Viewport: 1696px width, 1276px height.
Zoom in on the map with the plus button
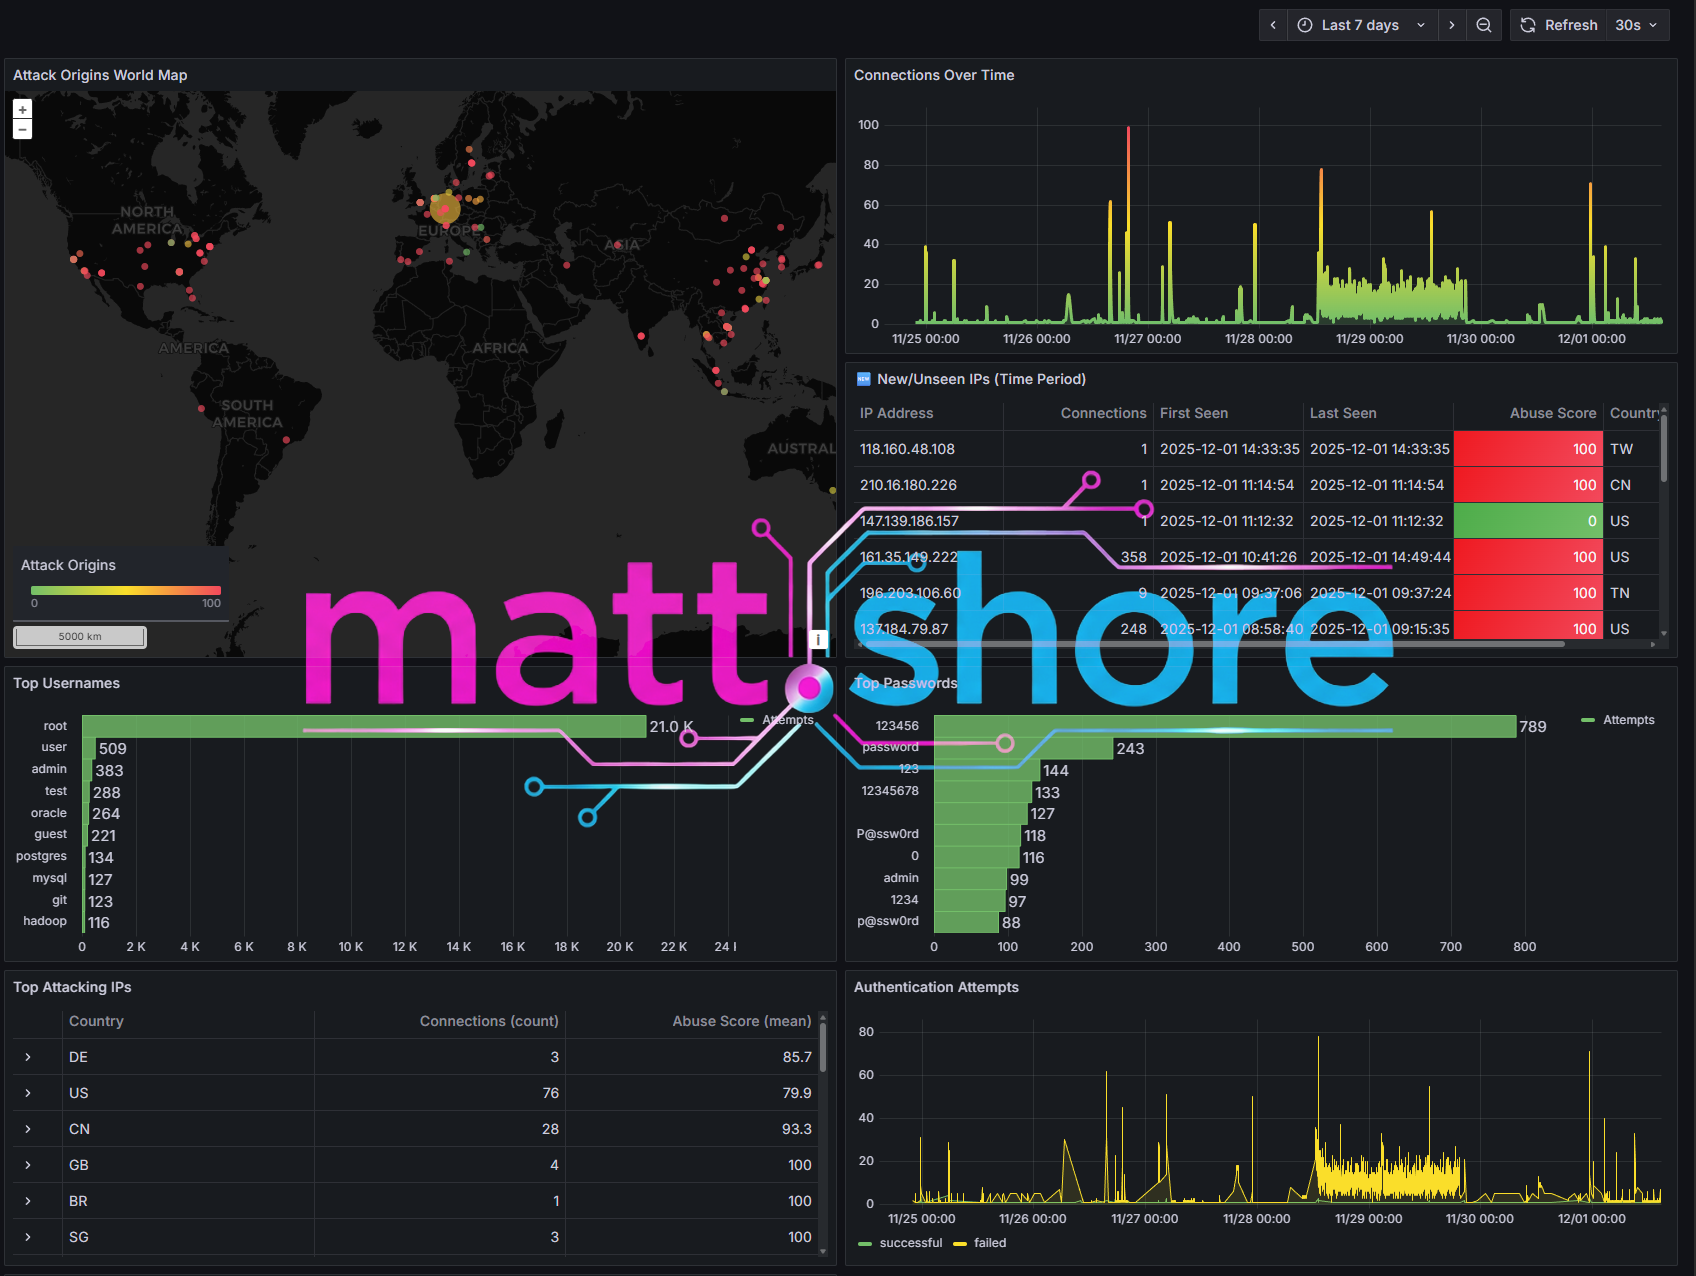(x=21, y=109)
